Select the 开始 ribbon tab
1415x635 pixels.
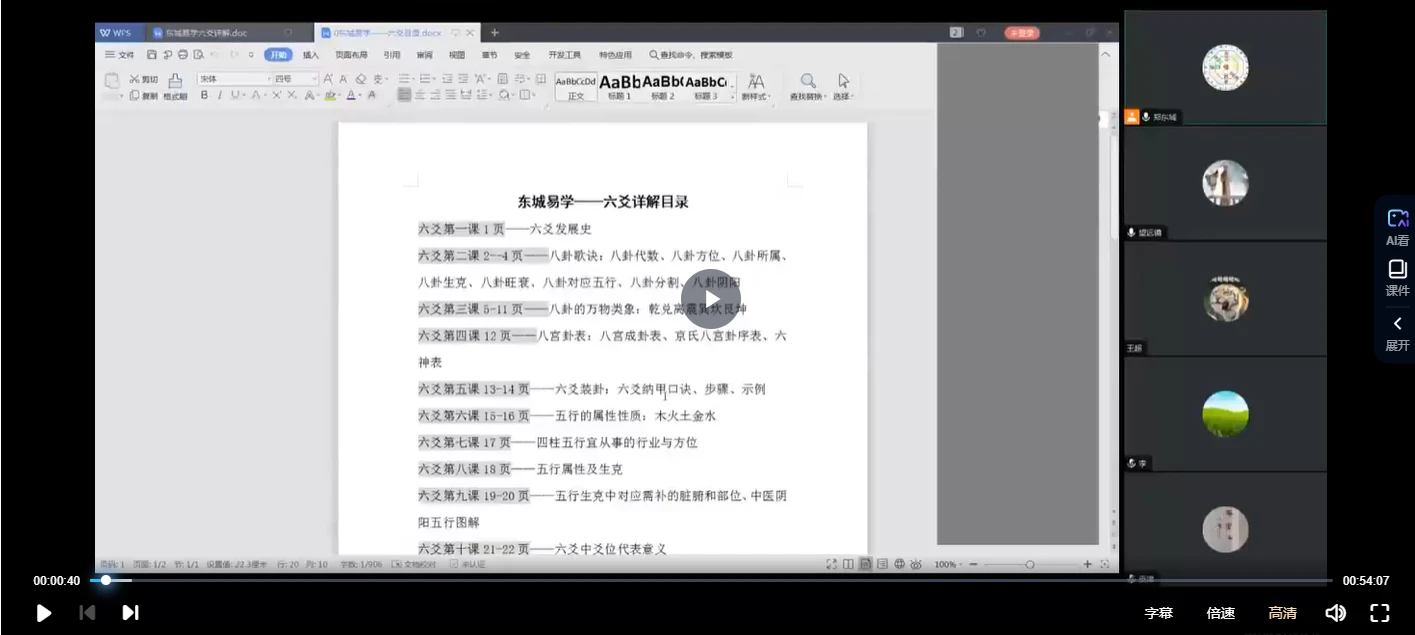coord(278,55)
